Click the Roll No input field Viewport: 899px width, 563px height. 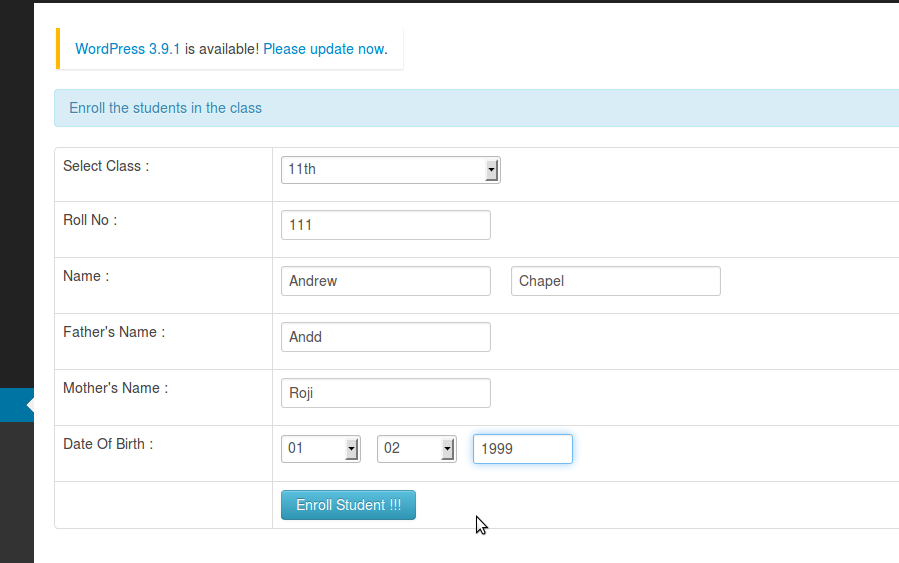[x=385, y=225]
